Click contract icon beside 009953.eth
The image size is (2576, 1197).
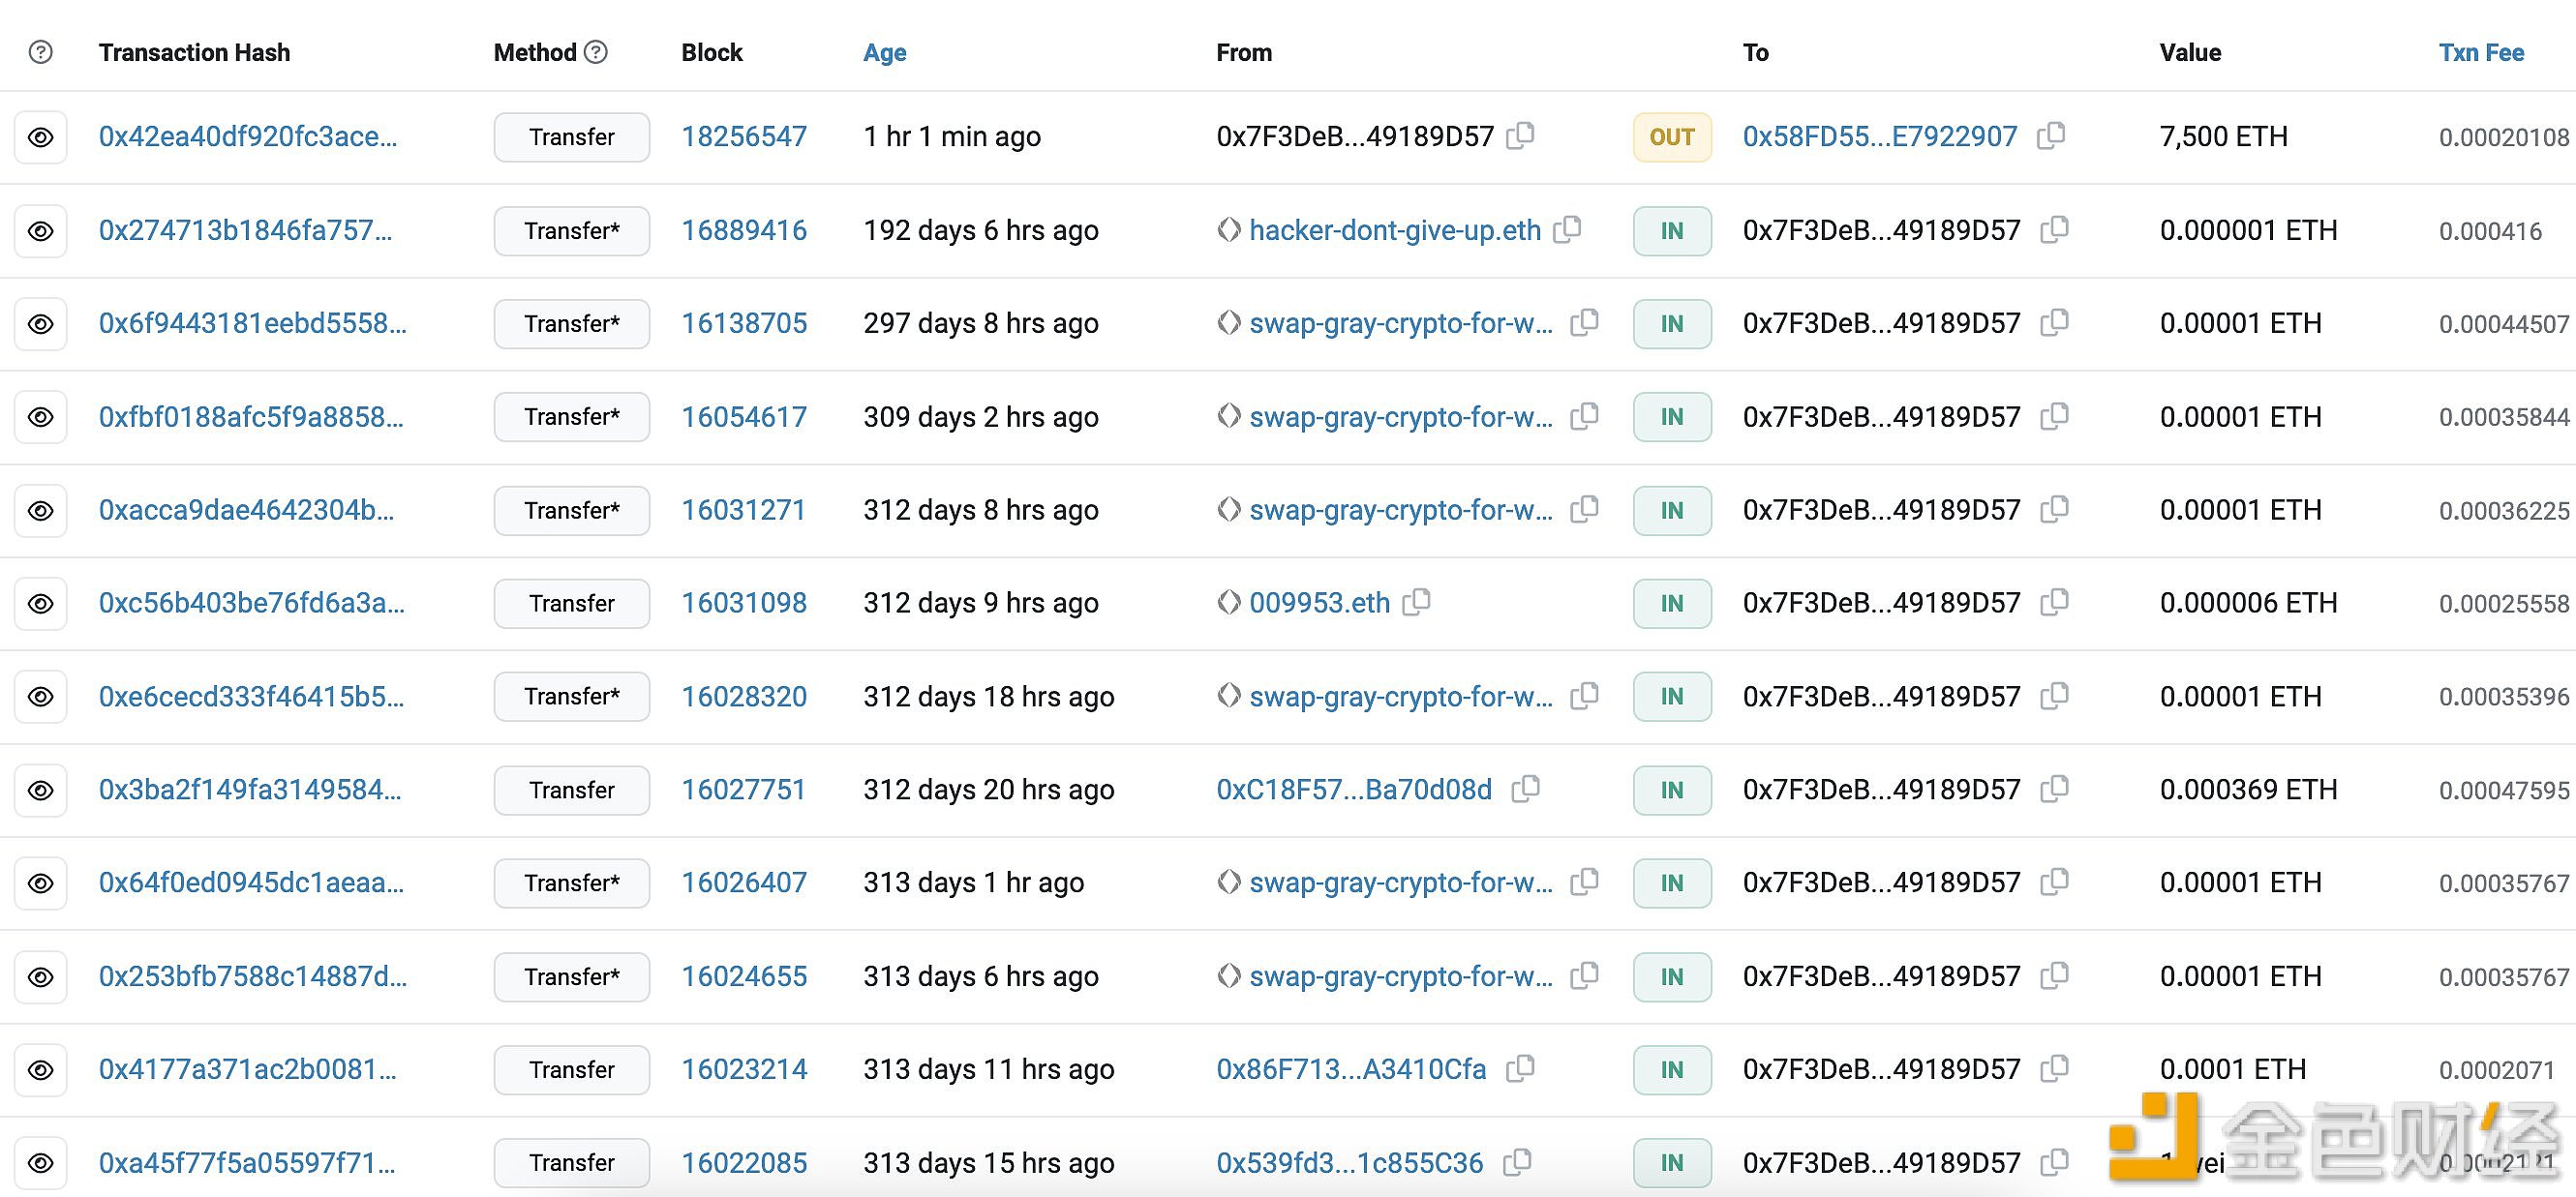(x=1229, y=602)
